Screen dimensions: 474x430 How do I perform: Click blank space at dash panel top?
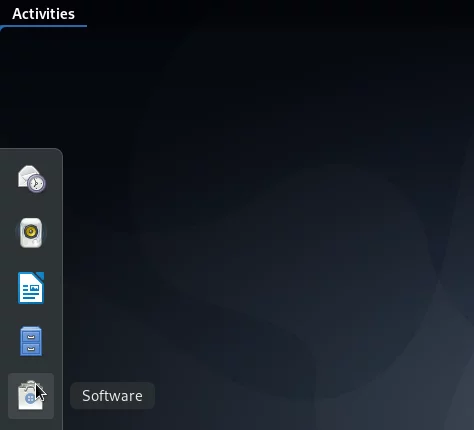[x=31, y=155]
